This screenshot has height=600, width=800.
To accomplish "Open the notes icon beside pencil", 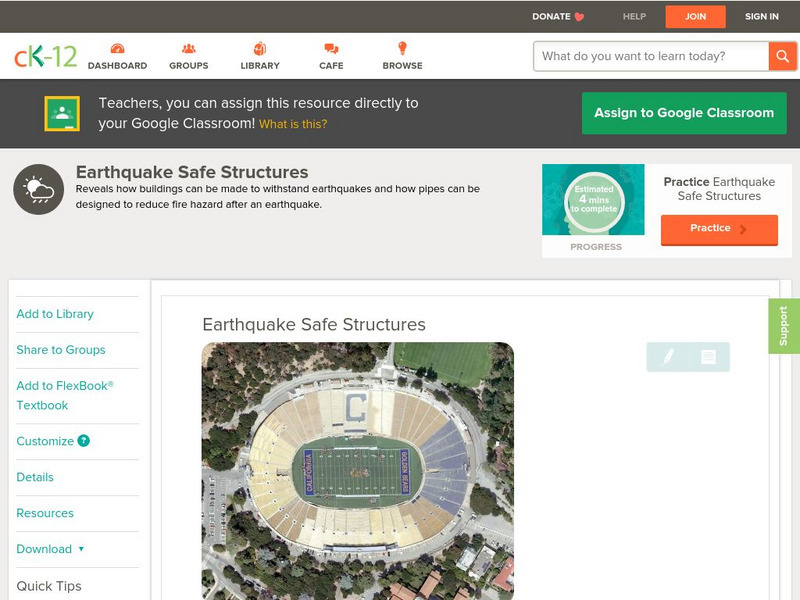I will pos(708,357).
